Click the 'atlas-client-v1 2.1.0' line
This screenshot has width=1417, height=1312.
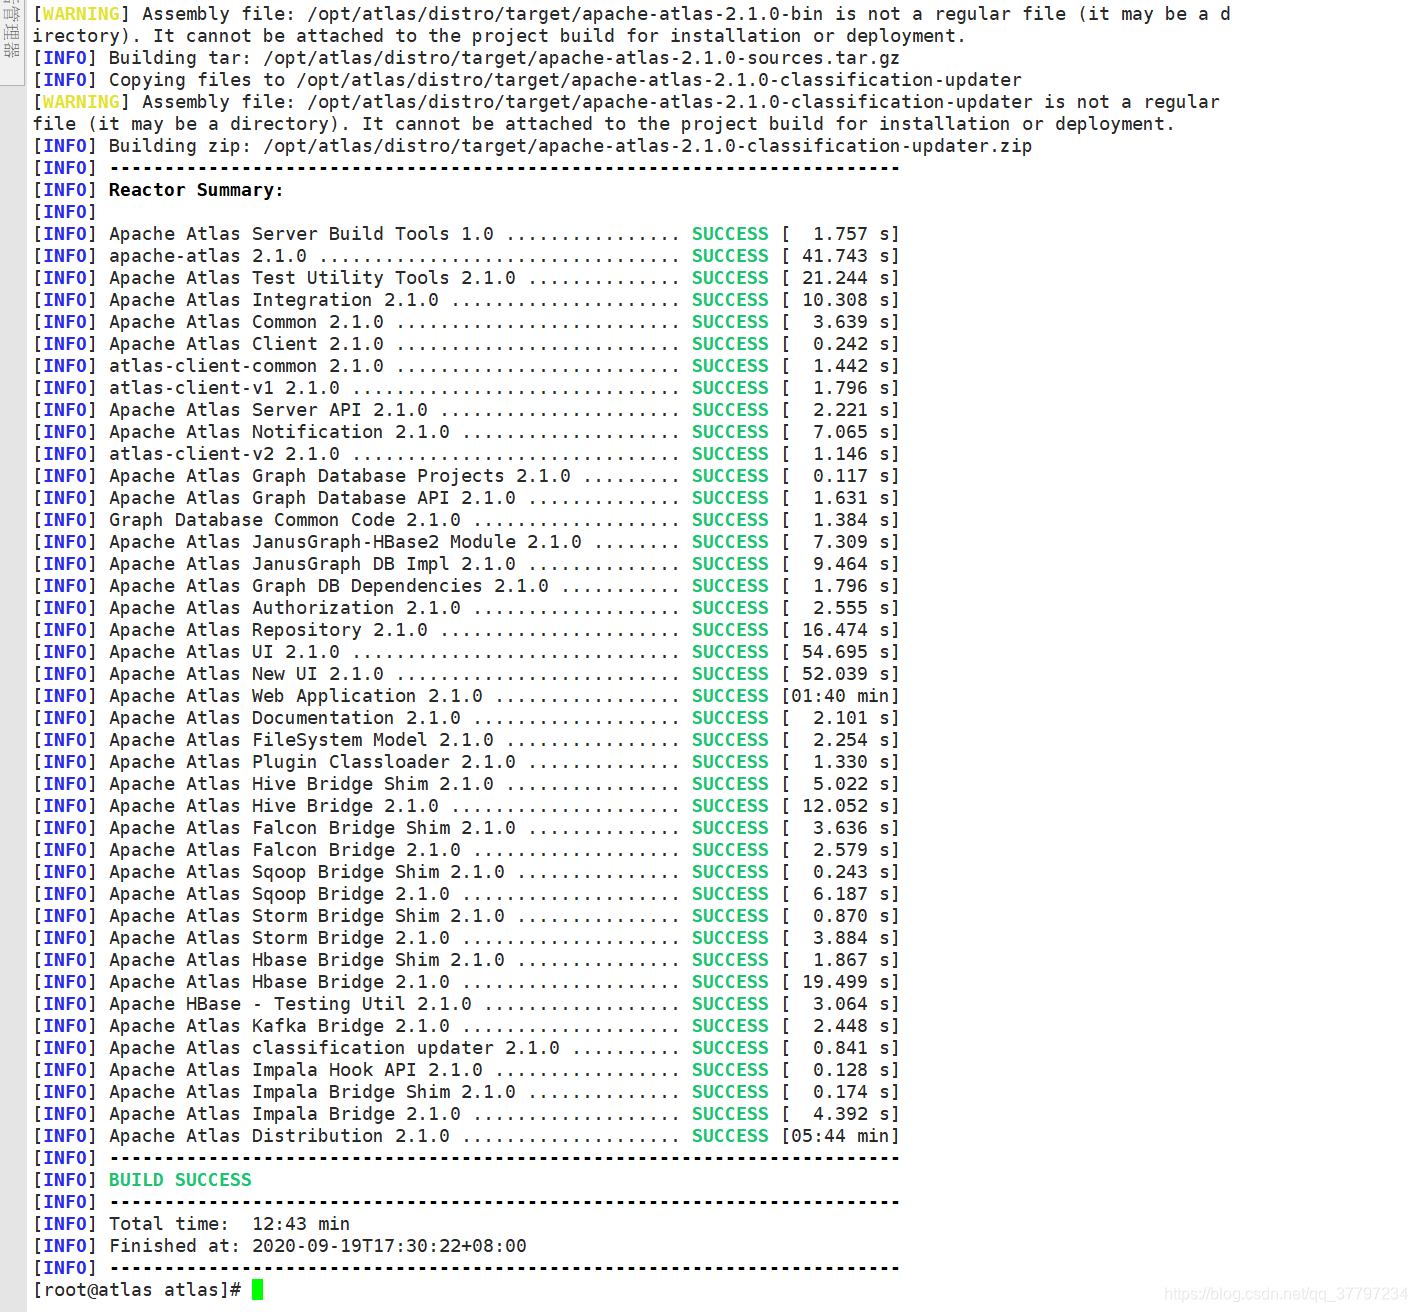coord(466,388)
